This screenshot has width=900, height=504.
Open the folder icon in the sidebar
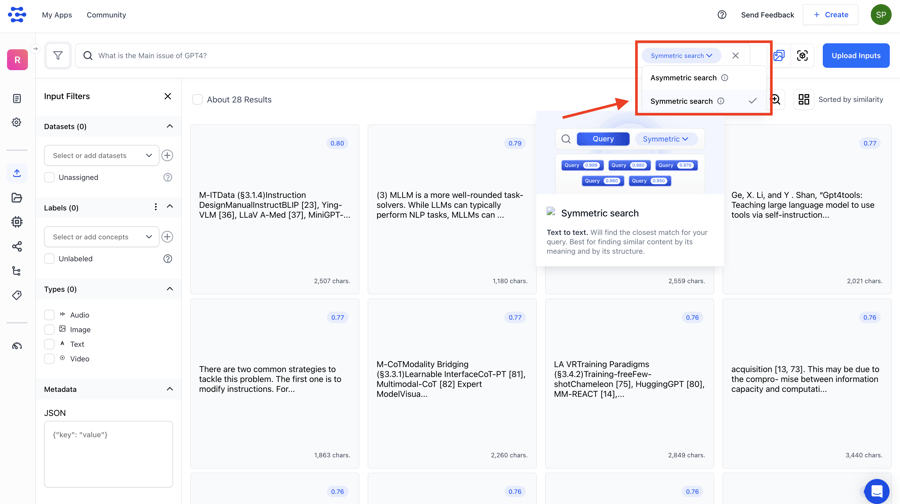(17, 198)
